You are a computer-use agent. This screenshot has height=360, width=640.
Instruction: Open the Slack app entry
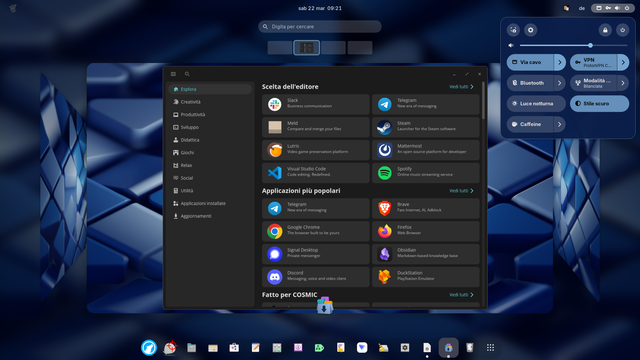coord(316,104)
